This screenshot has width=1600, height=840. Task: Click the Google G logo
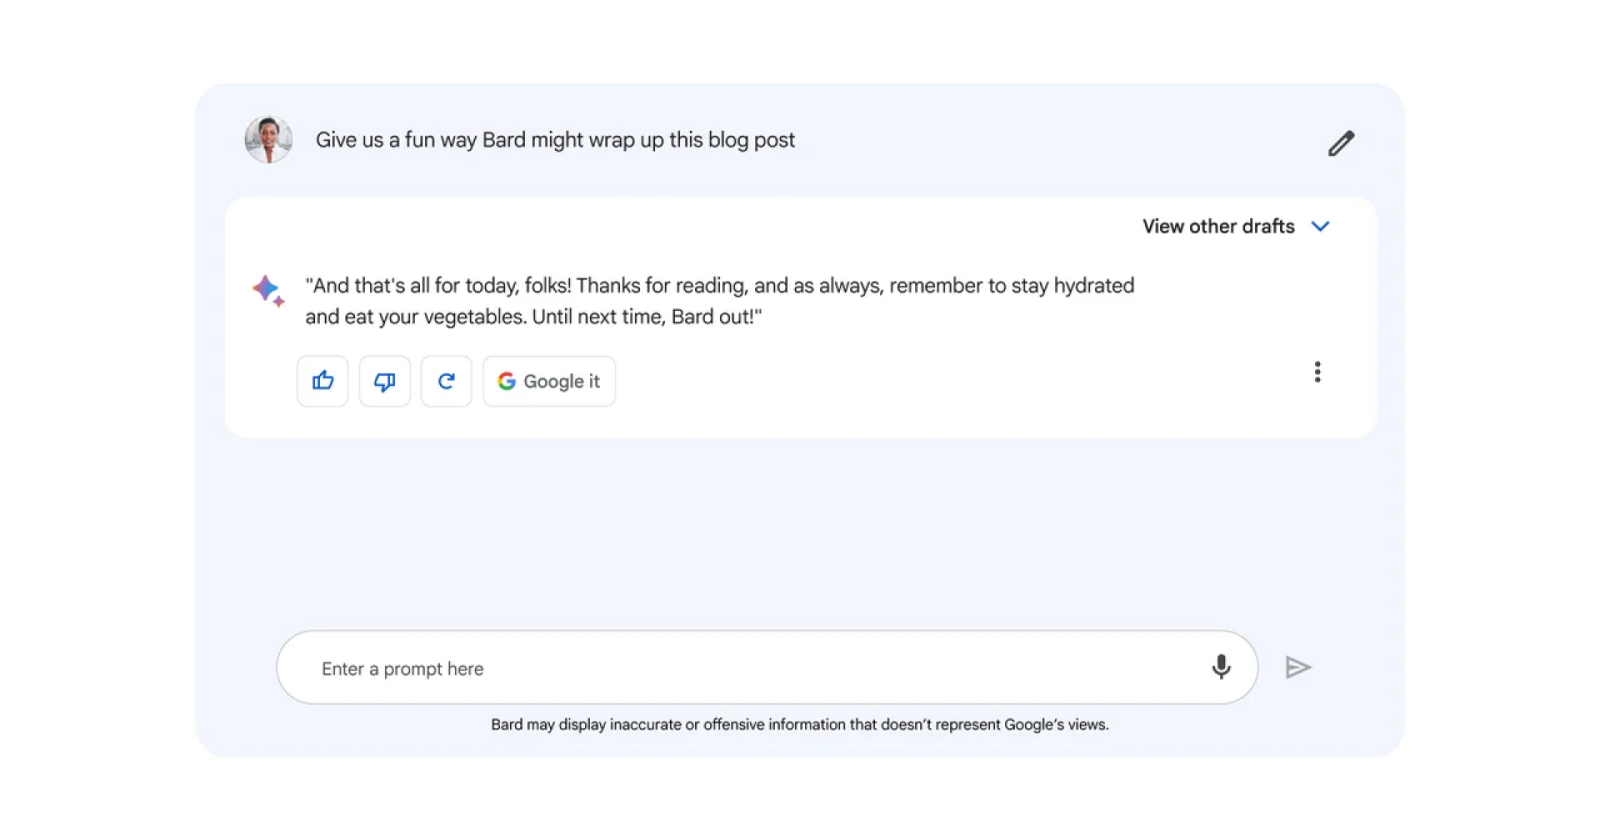[507, 381]
